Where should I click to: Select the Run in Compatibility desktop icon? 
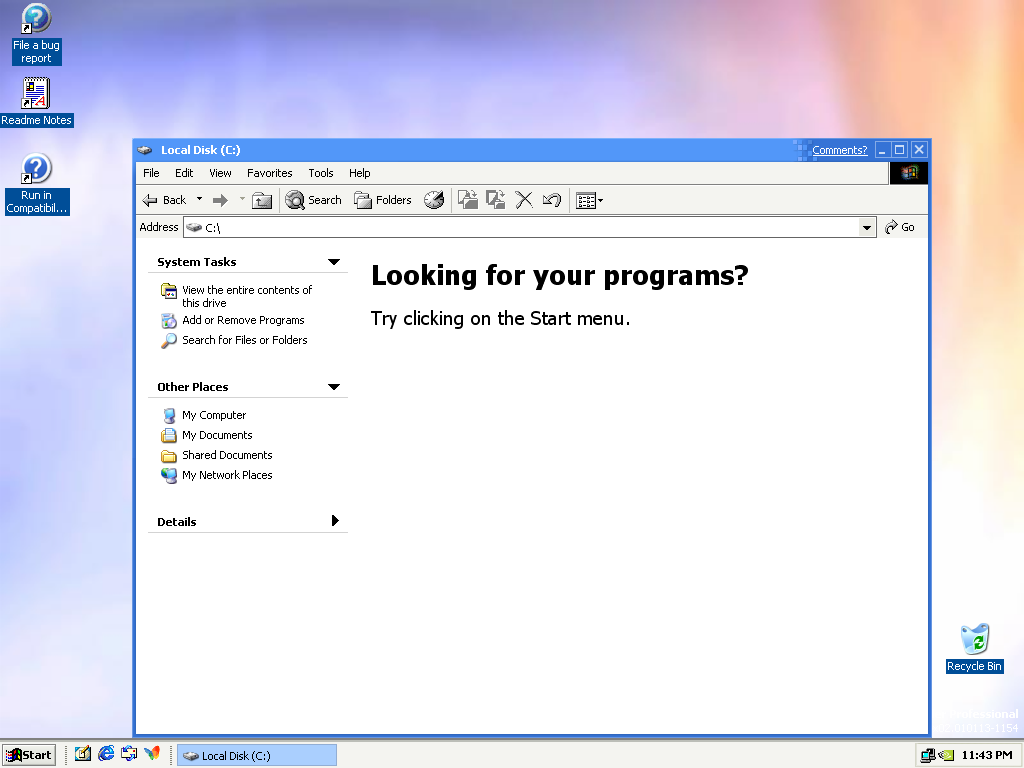pyautogui.click(x=37, y=184)
